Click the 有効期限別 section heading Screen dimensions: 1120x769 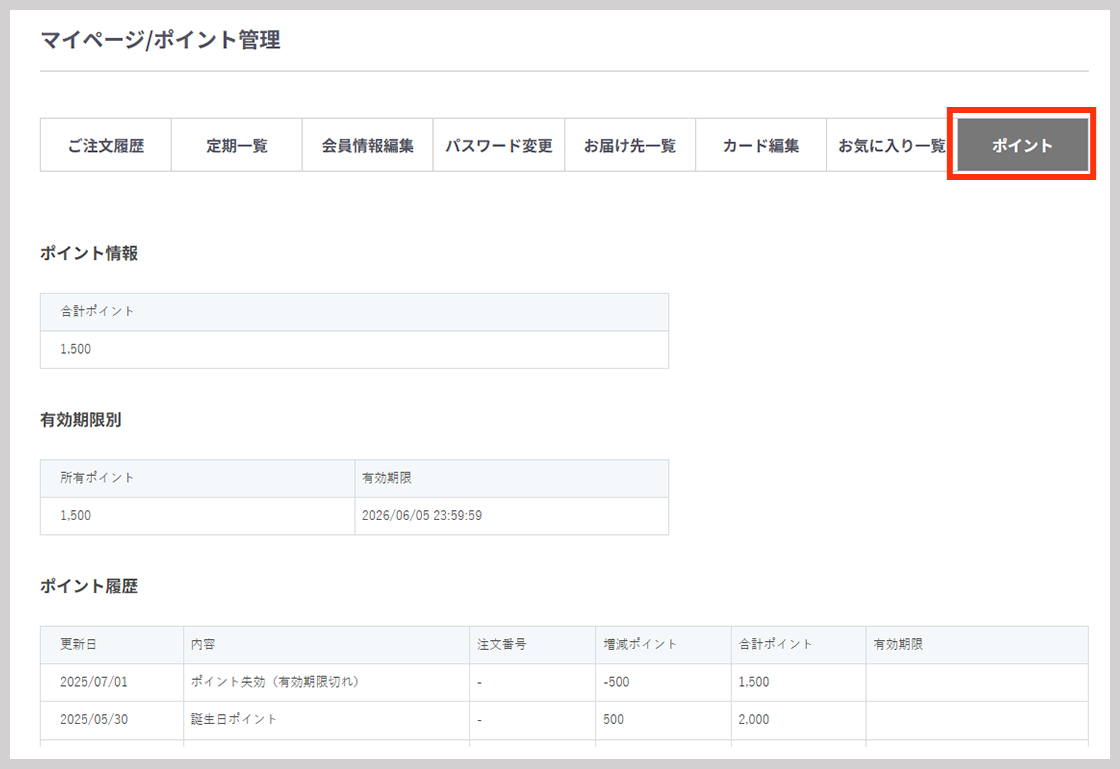pos(81,420)
